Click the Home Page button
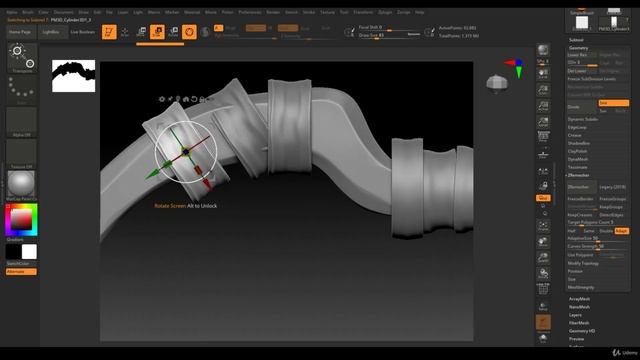Viewport: 640px width, 360px height. pyautogui.click(x=20, y=32)
